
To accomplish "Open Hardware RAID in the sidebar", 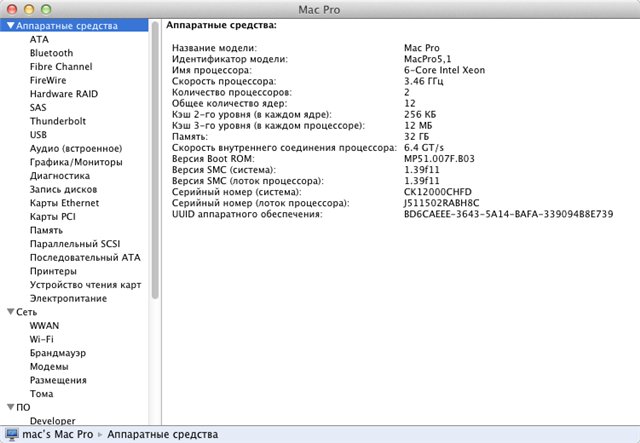I will tap(64, 94).
